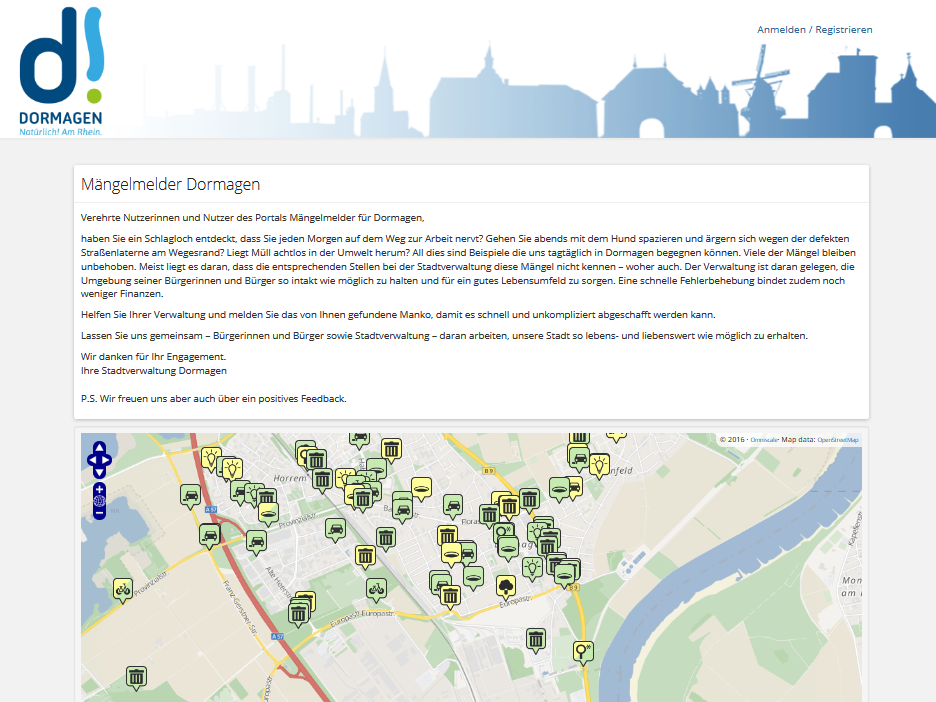Screen dimensions: 936x702
Task: Follow the OpenStreetMap attribution link
Action: coord(838,440)
